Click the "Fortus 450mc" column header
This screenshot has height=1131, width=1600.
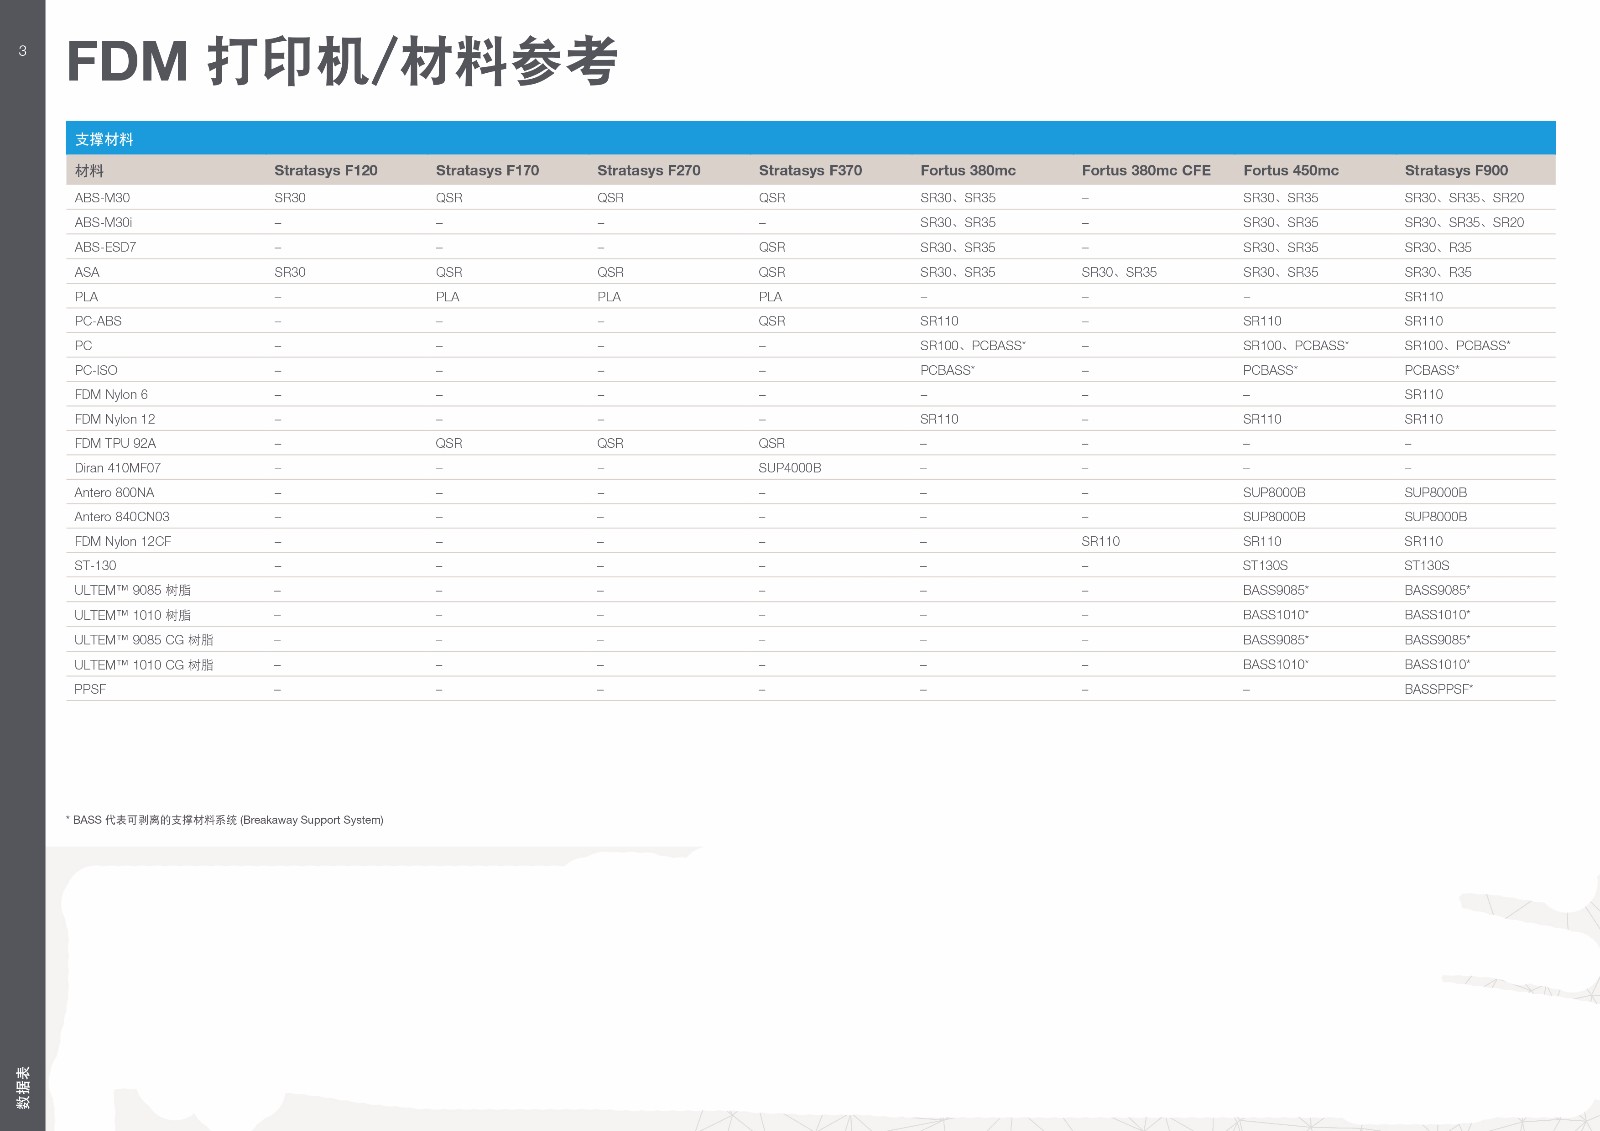coord(1290,170)
